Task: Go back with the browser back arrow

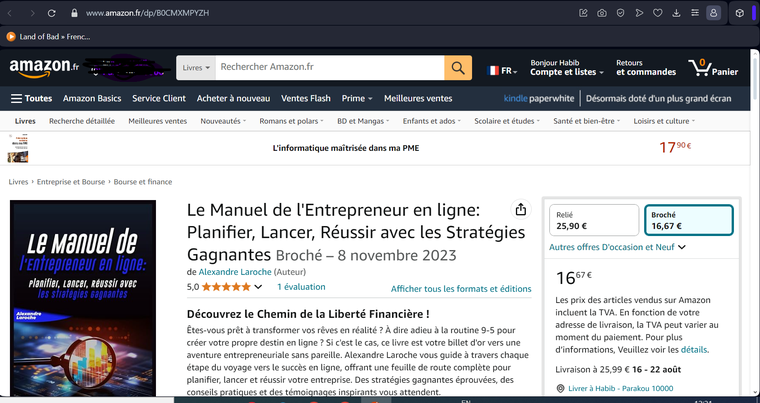Action: (10, 13)
